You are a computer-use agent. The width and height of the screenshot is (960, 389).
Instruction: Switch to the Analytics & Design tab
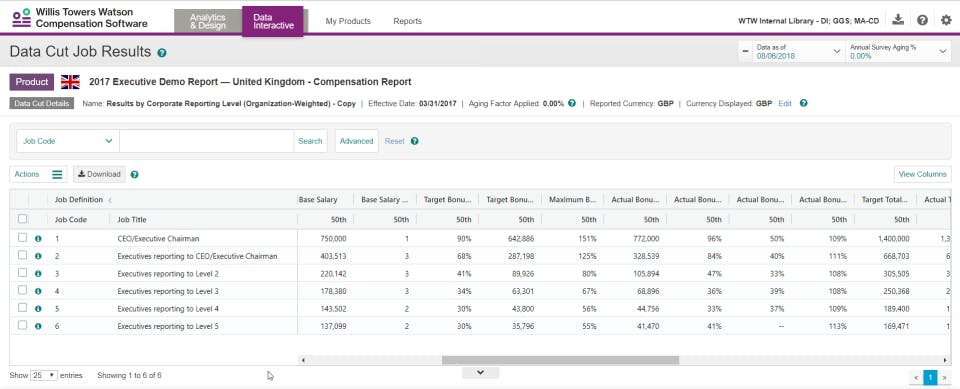pyautogui.click(x=208, y=21)
